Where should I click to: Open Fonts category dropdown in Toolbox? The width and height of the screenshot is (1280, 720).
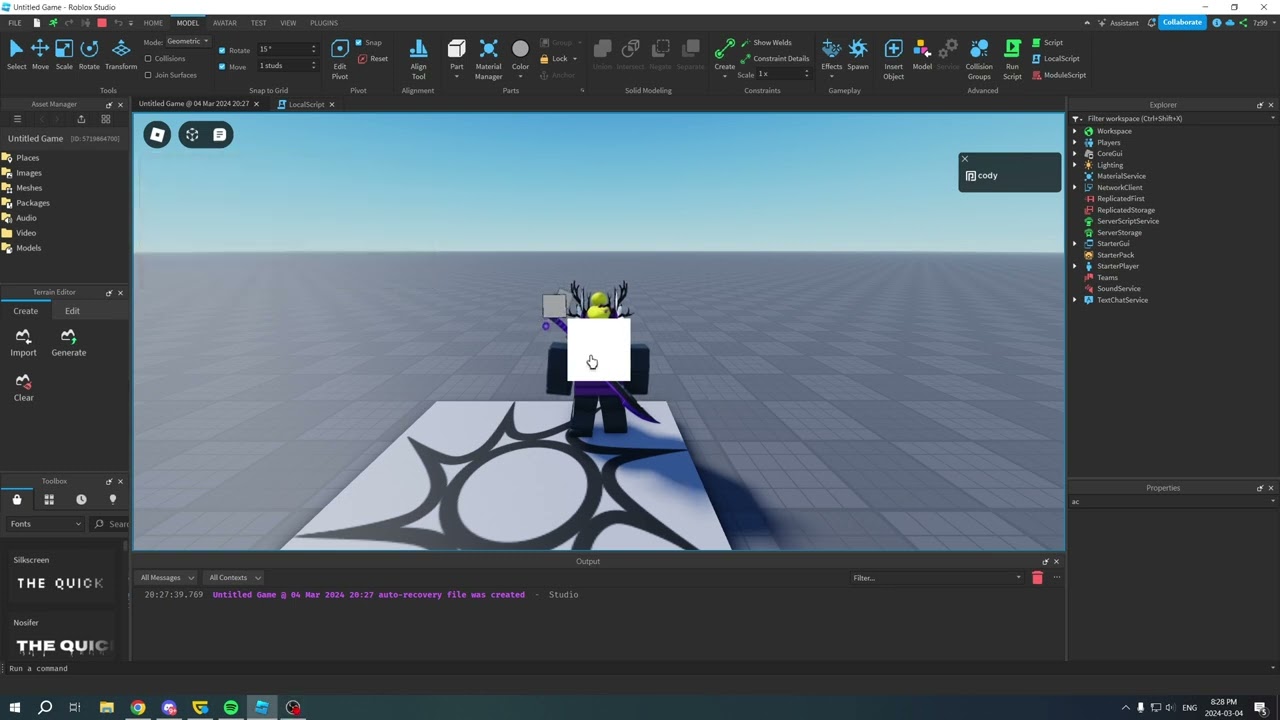(x=45, y=524)
